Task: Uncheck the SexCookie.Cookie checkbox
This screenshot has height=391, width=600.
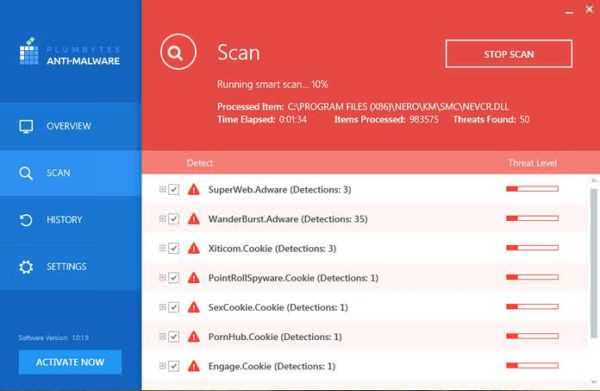Action: (x=174, y=307)
